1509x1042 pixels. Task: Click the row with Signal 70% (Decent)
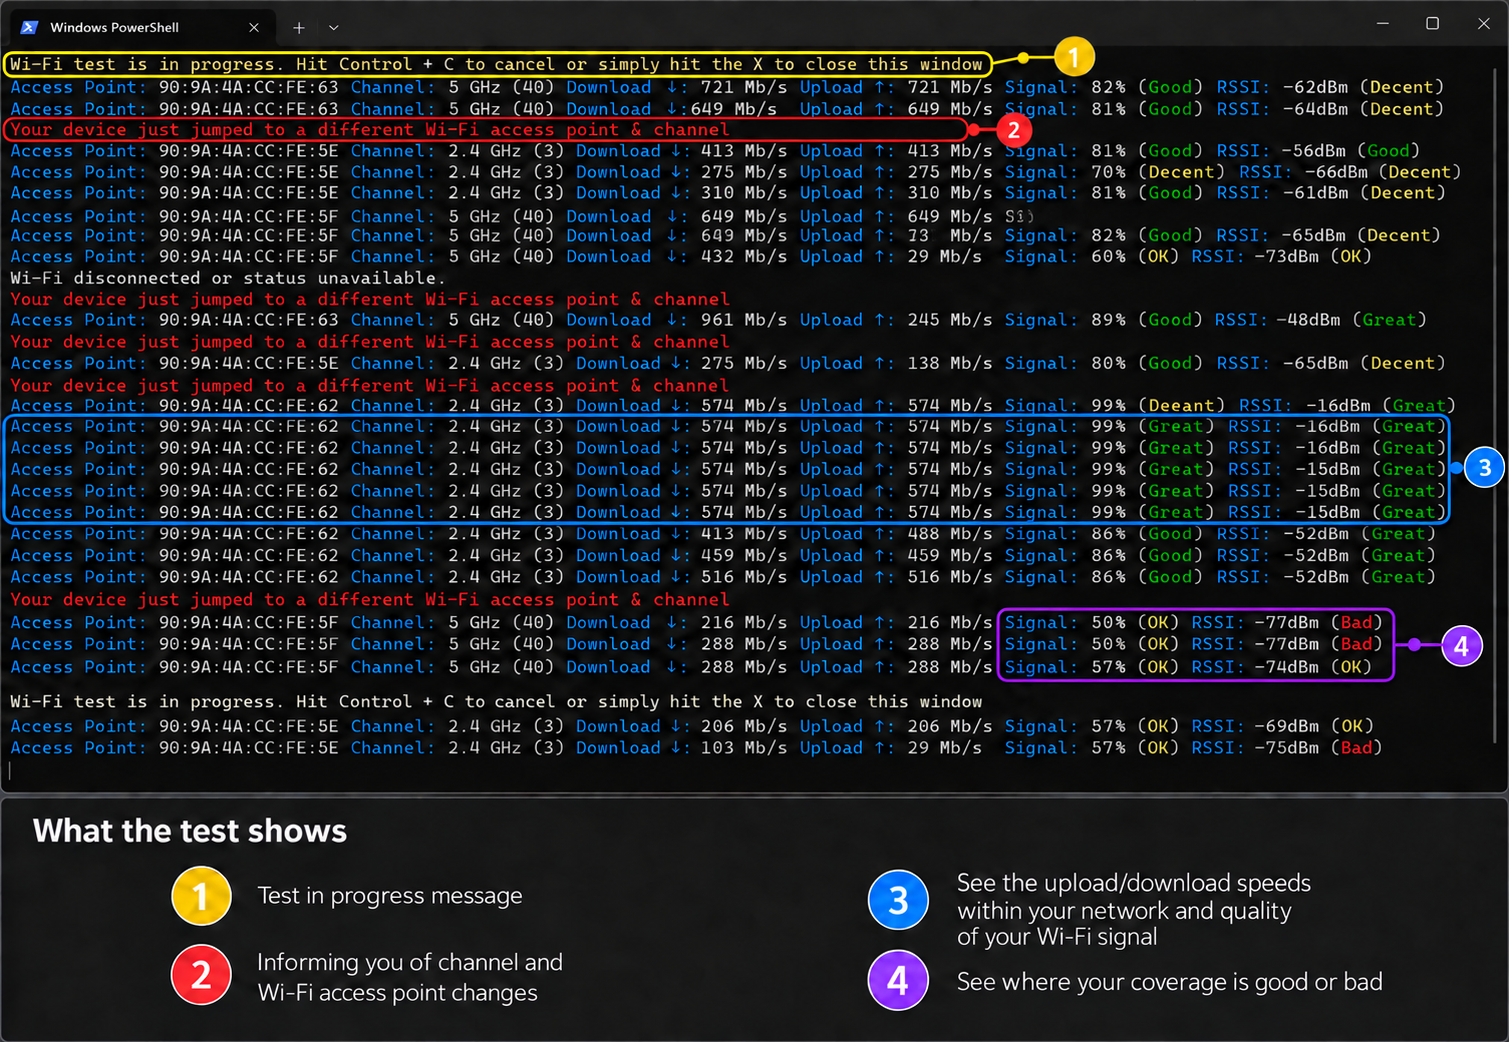click(x=736, y=172)
